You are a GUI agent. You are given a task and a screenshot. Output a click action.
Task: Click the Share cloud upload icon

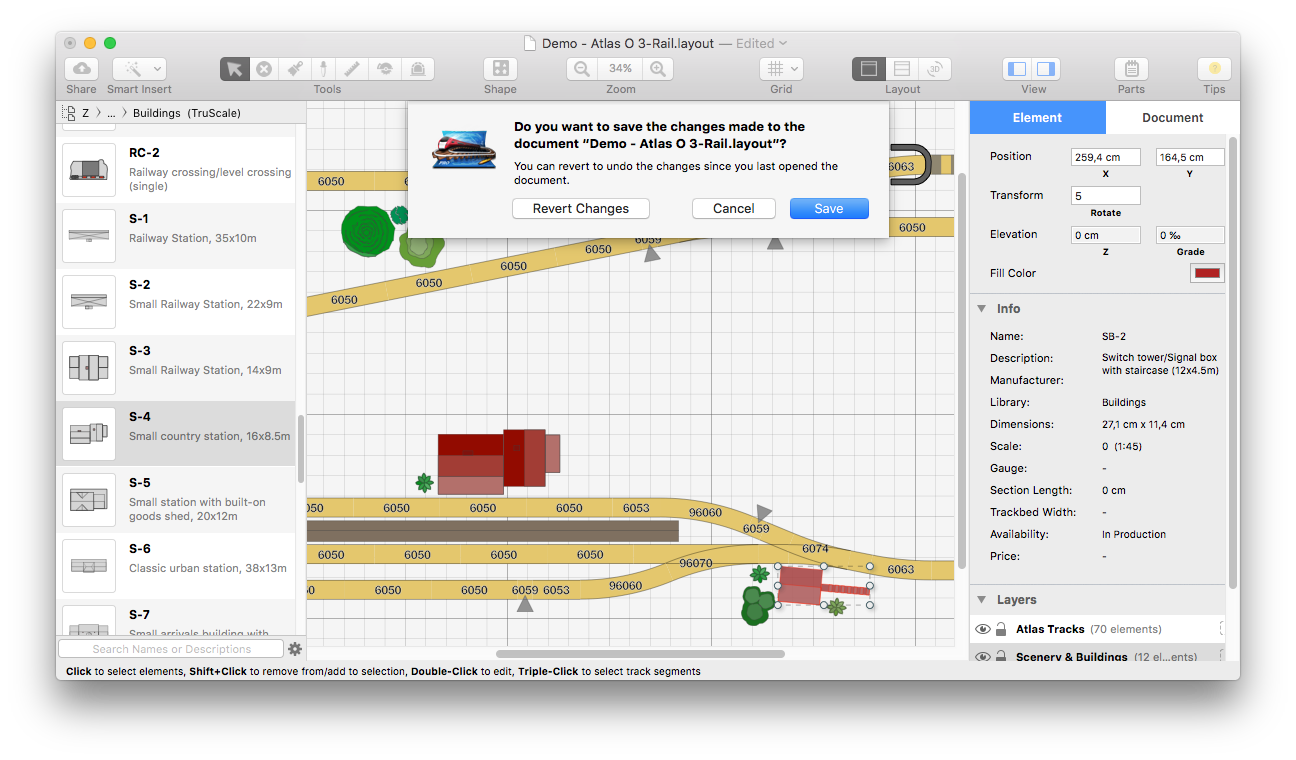coord(81,69)
